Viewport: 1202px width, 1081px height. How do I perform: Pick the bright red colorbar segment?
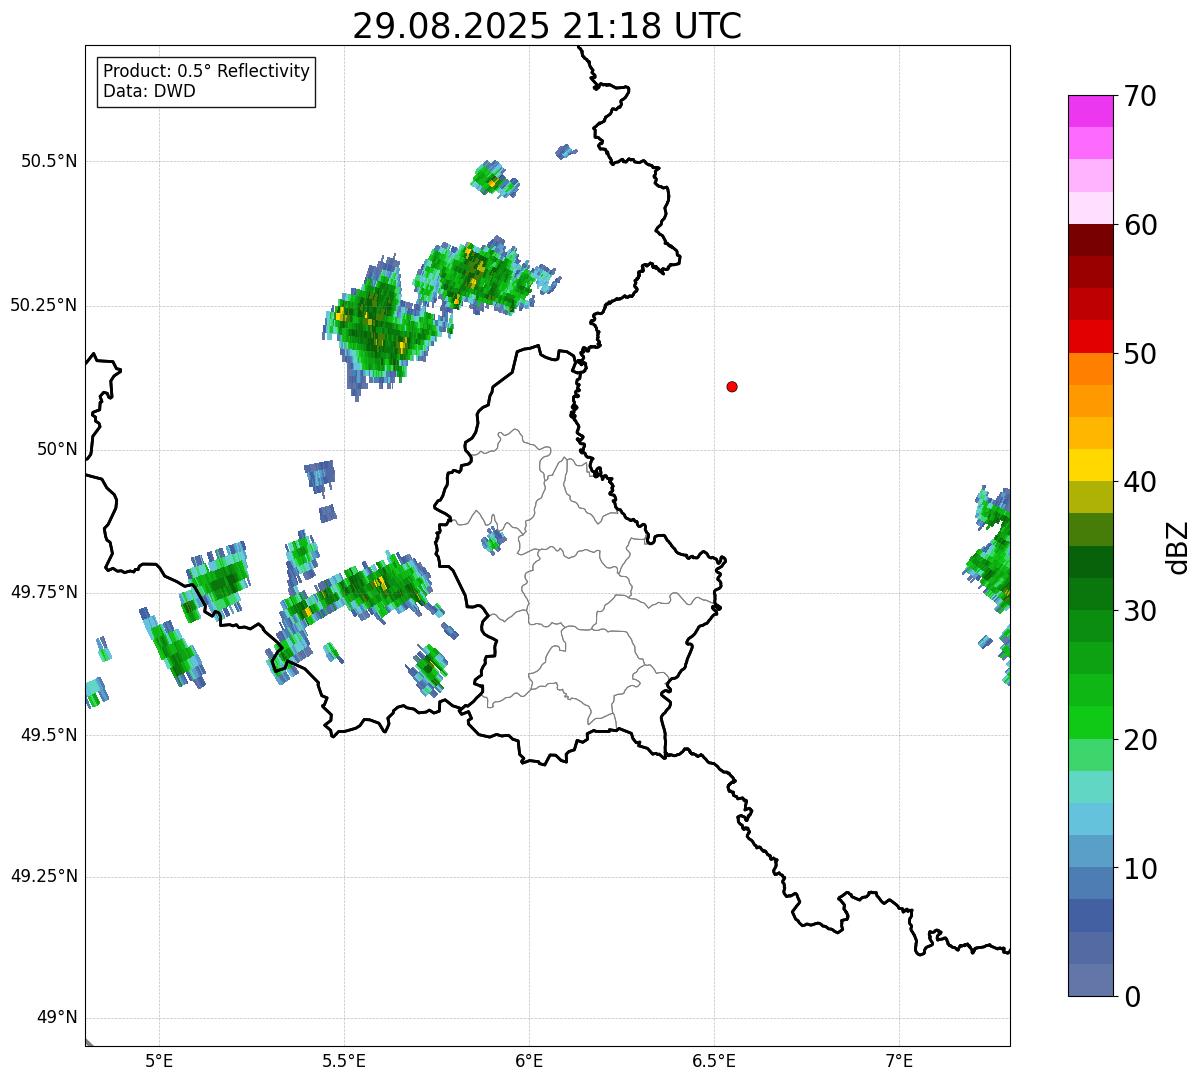coord(1091,336)
